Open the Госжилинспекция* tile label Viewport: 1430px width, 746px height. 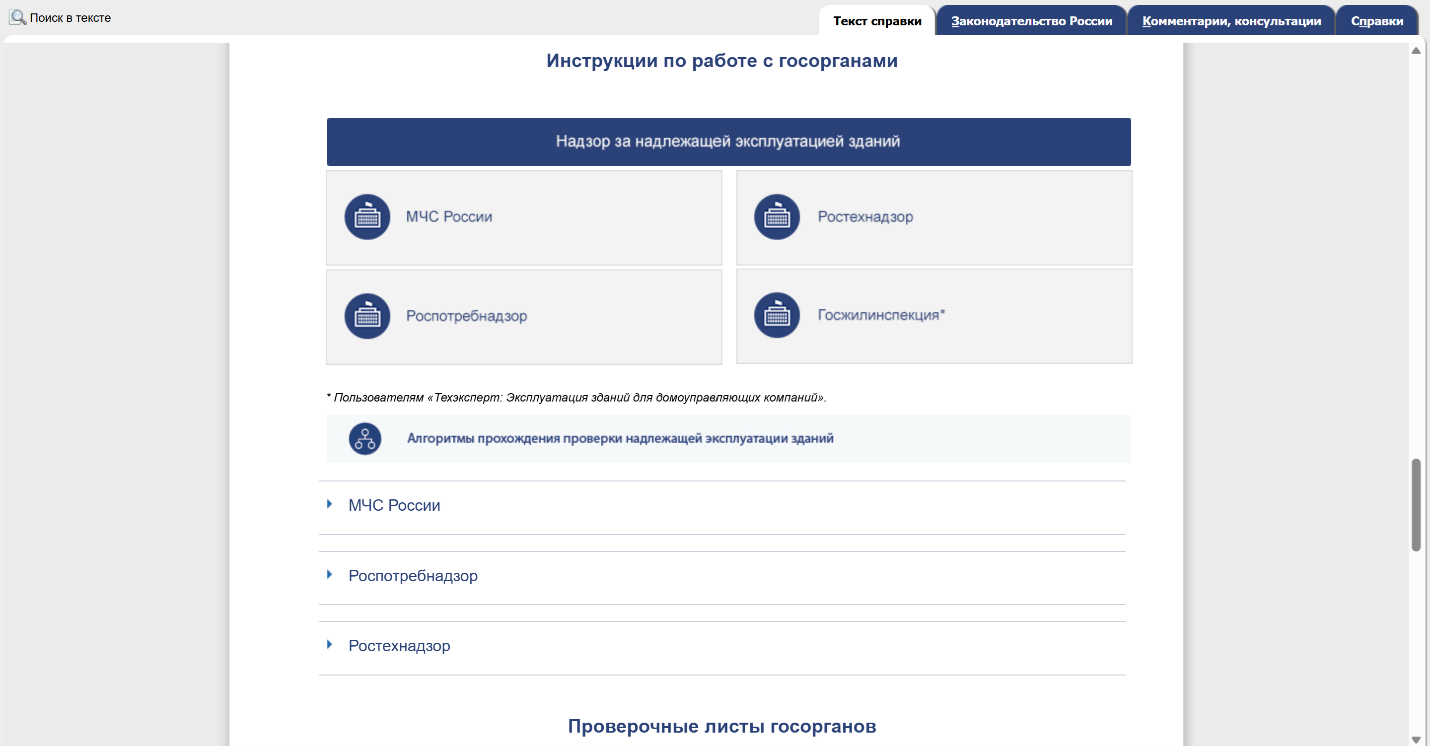tap(881, 315)
